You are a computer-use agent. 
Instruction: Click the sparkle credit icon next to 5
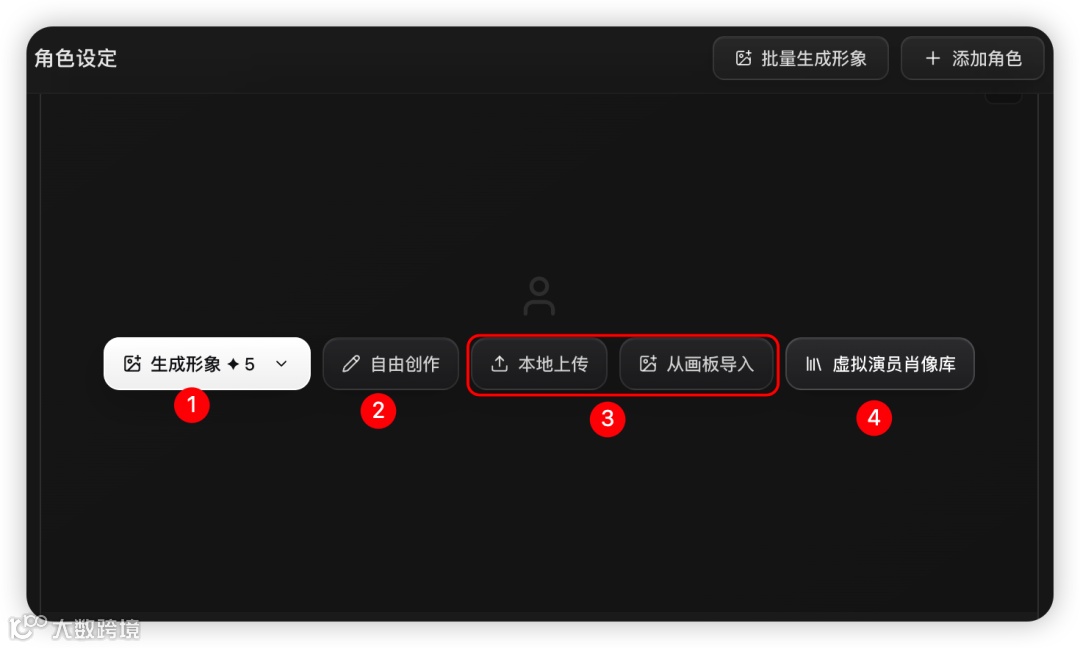click(233, 364)
